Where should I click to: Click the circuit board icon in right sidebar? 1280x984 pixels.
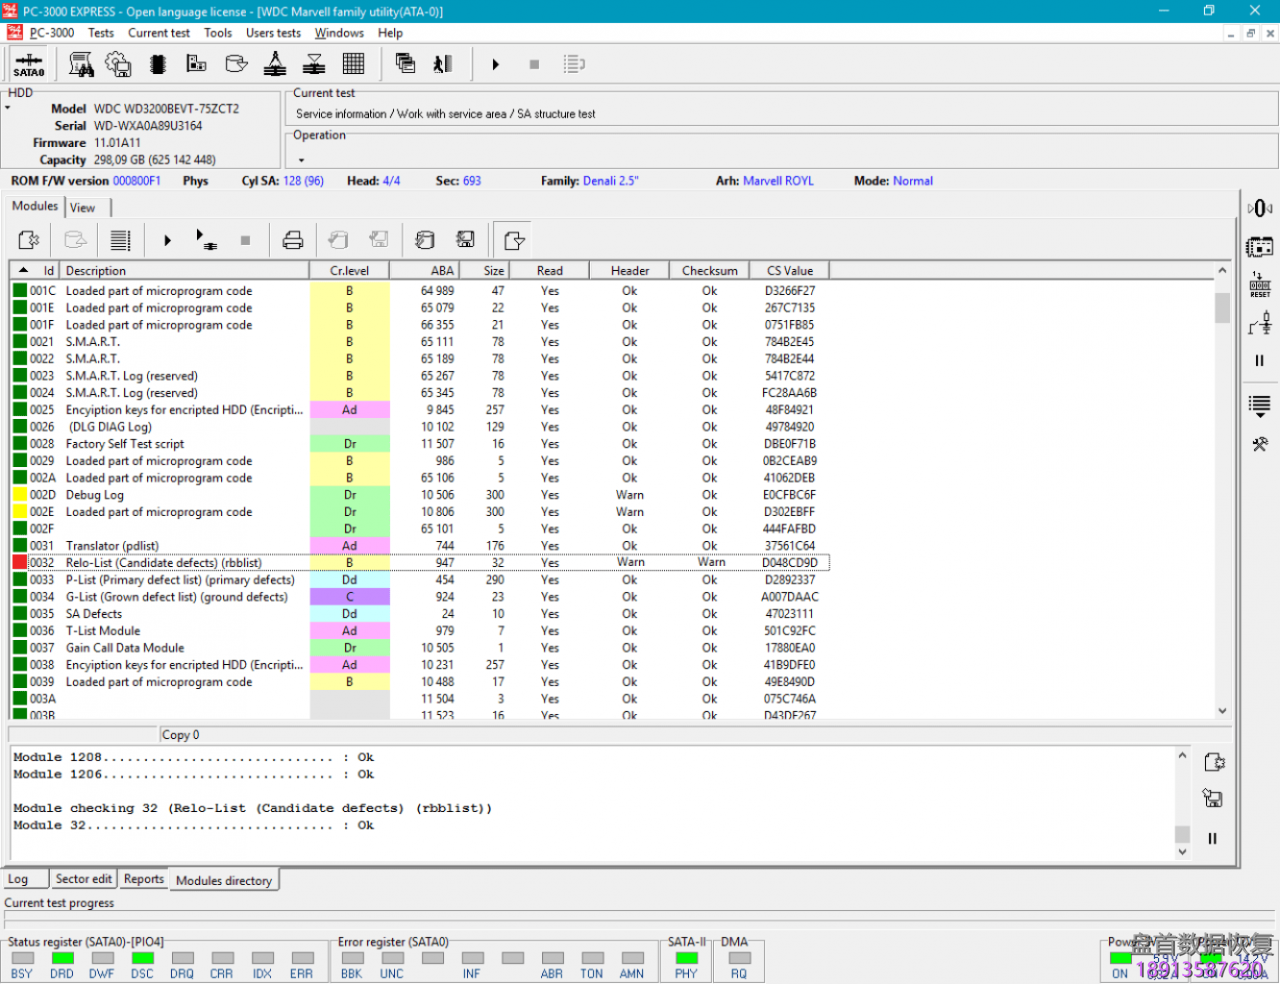click(x=1259, y=246)
